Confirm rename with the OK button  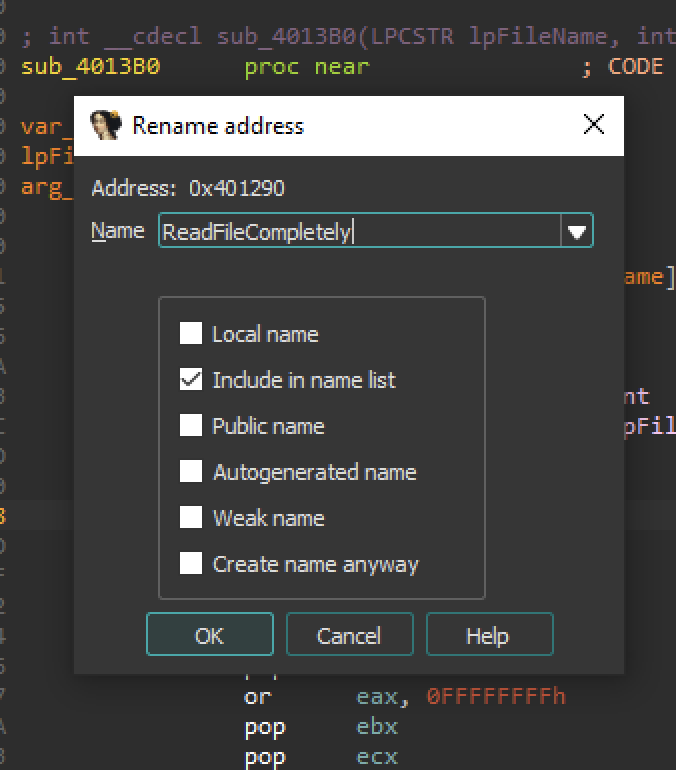click(210, 634)
